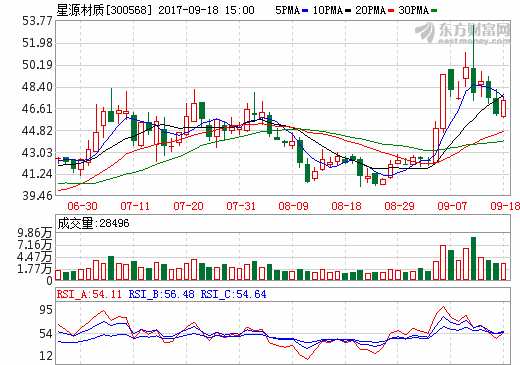
Task: Click the highest red RSI peak in September
Action: coord(443,307)
